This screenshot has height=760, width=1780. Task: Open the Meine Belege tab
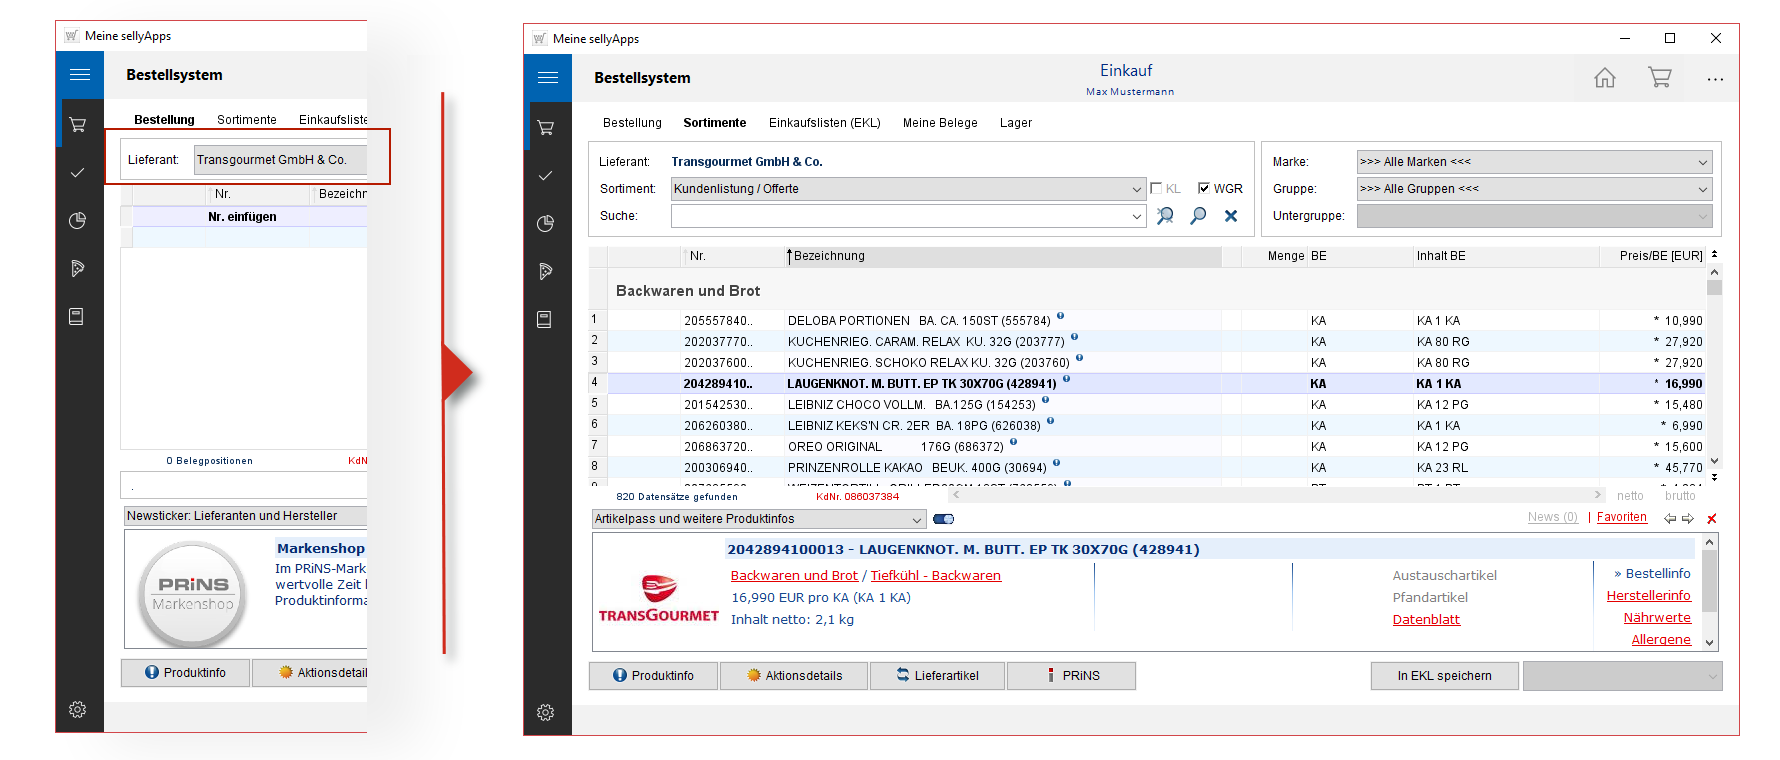point(939,123)
